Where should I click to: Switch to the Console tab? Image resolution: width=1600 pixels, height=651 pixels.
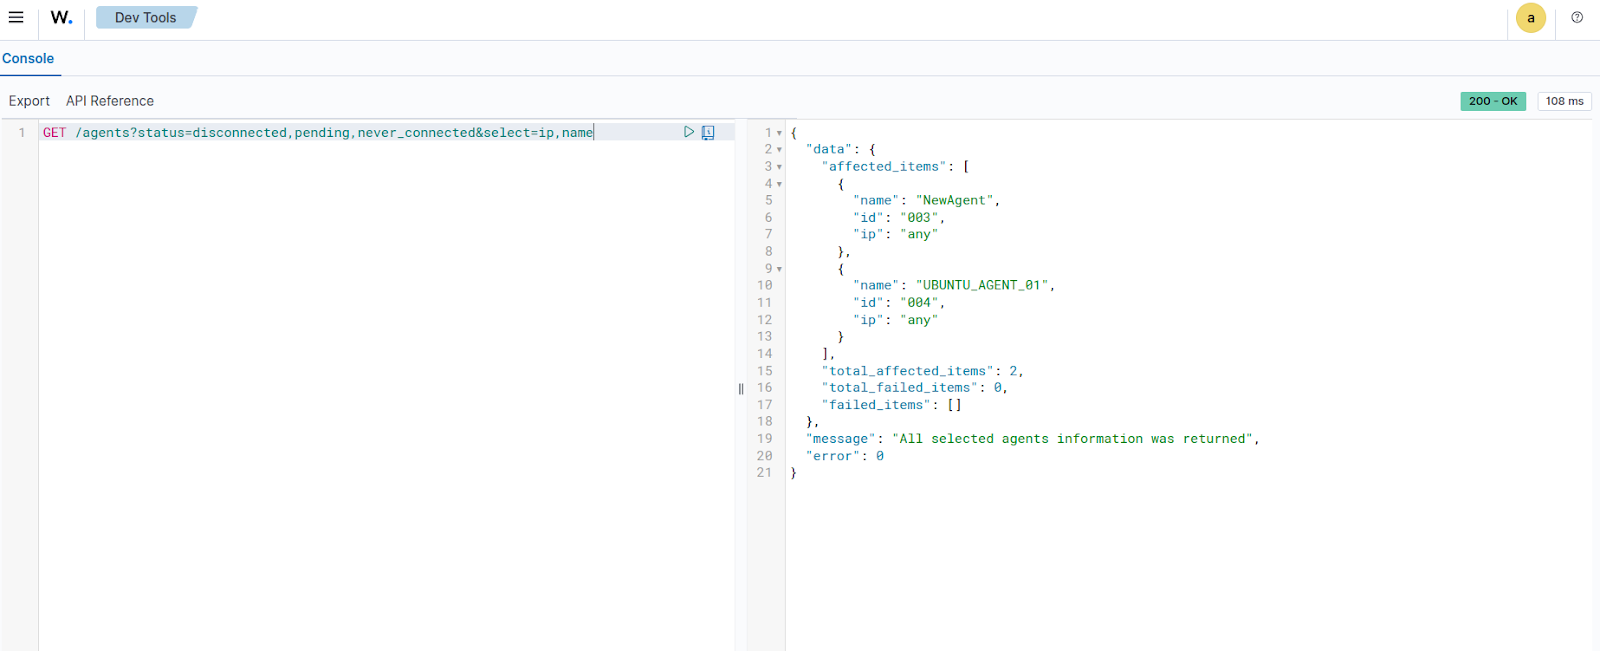28,58
